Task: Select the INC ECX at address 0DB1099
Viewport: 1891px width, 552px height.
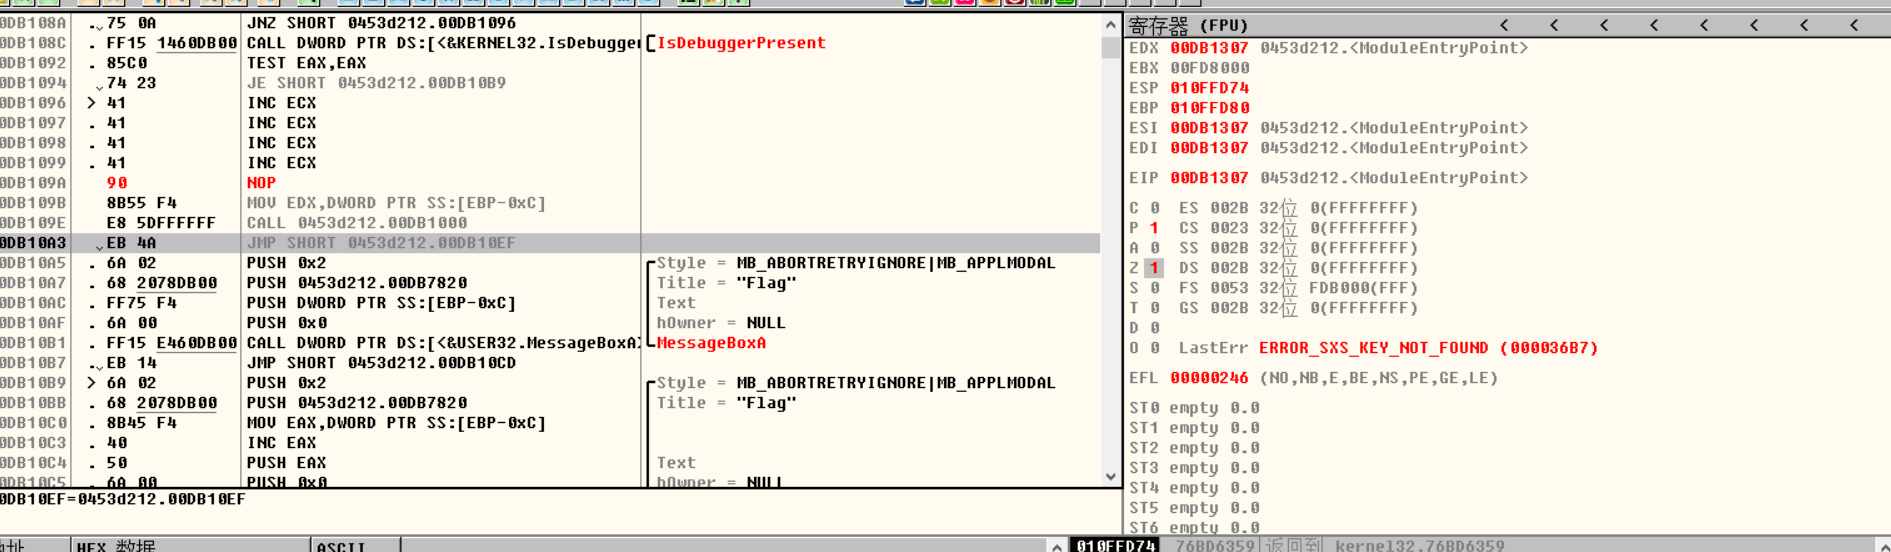Action: click(x=281, y=163)
